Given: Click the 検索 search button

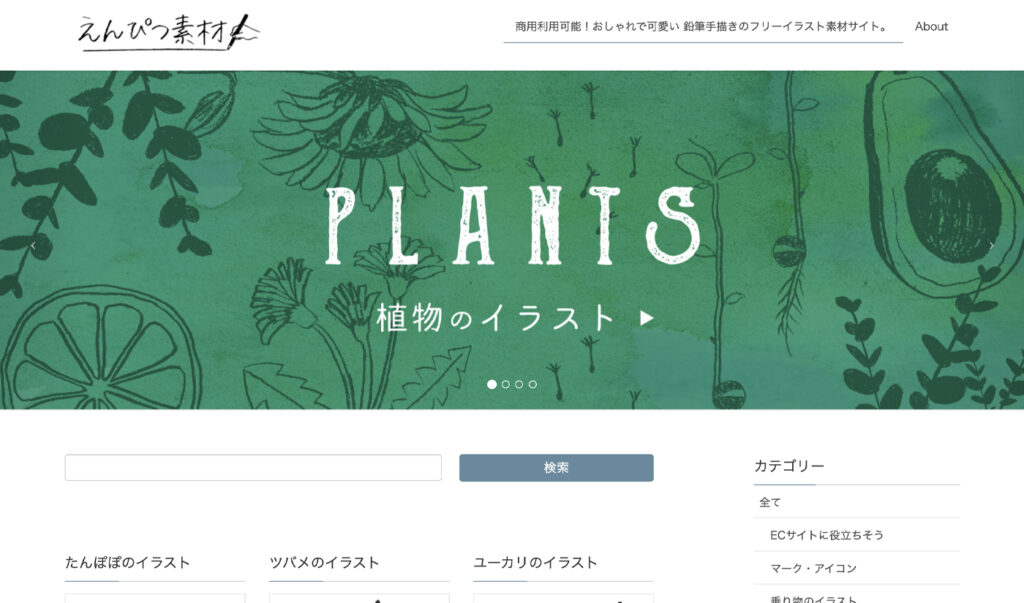Looking at the screenshot, I should (556, 468).
